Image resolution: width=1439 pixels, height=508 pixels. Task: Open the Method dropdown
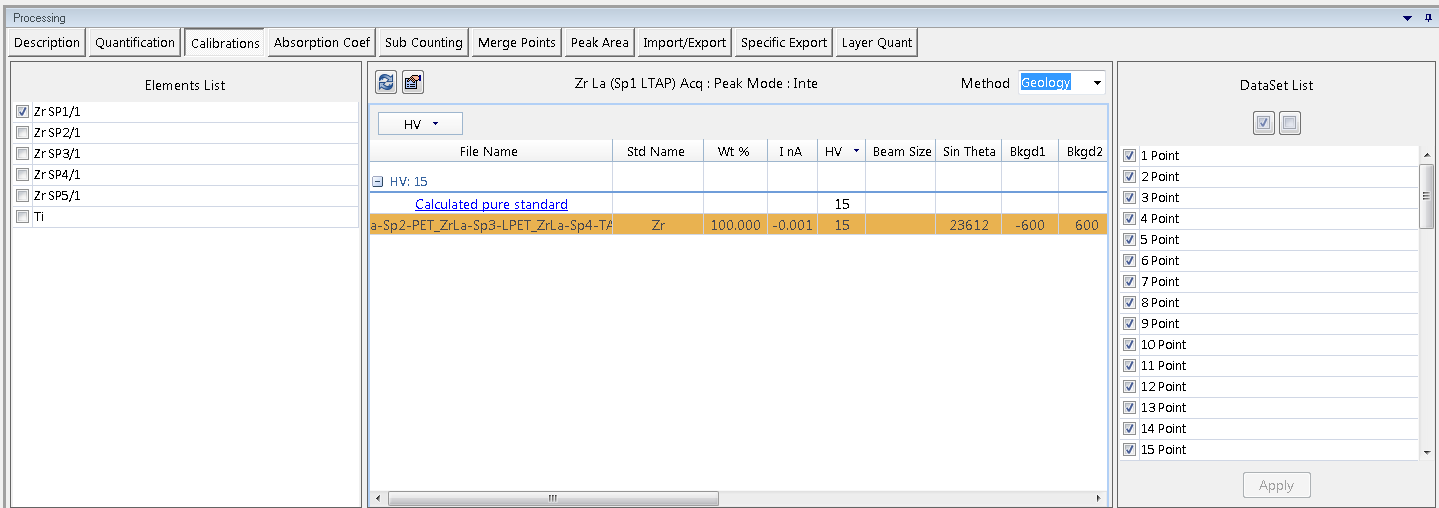tap(1097, 83)
